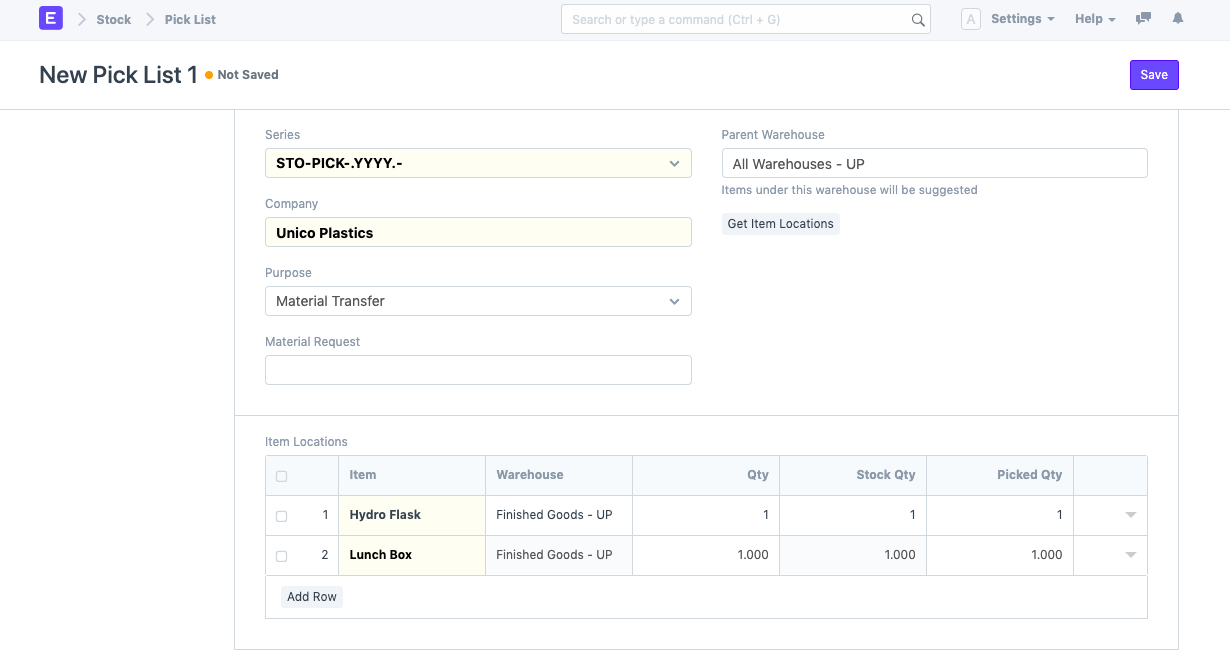This screenshot has height=672, width=1230.
Task: Tick the Lunch Box row checkbox
Action: pos(281,556)
